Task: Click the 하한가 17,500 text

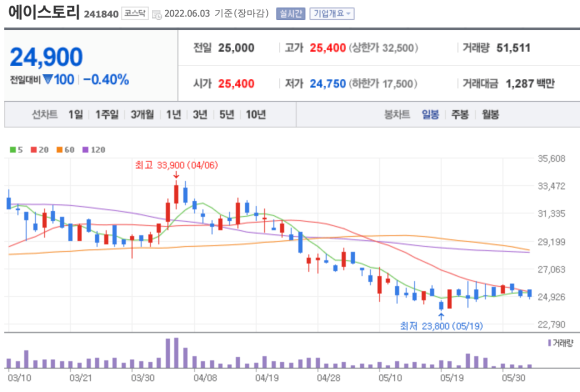Action: [383, 84]
